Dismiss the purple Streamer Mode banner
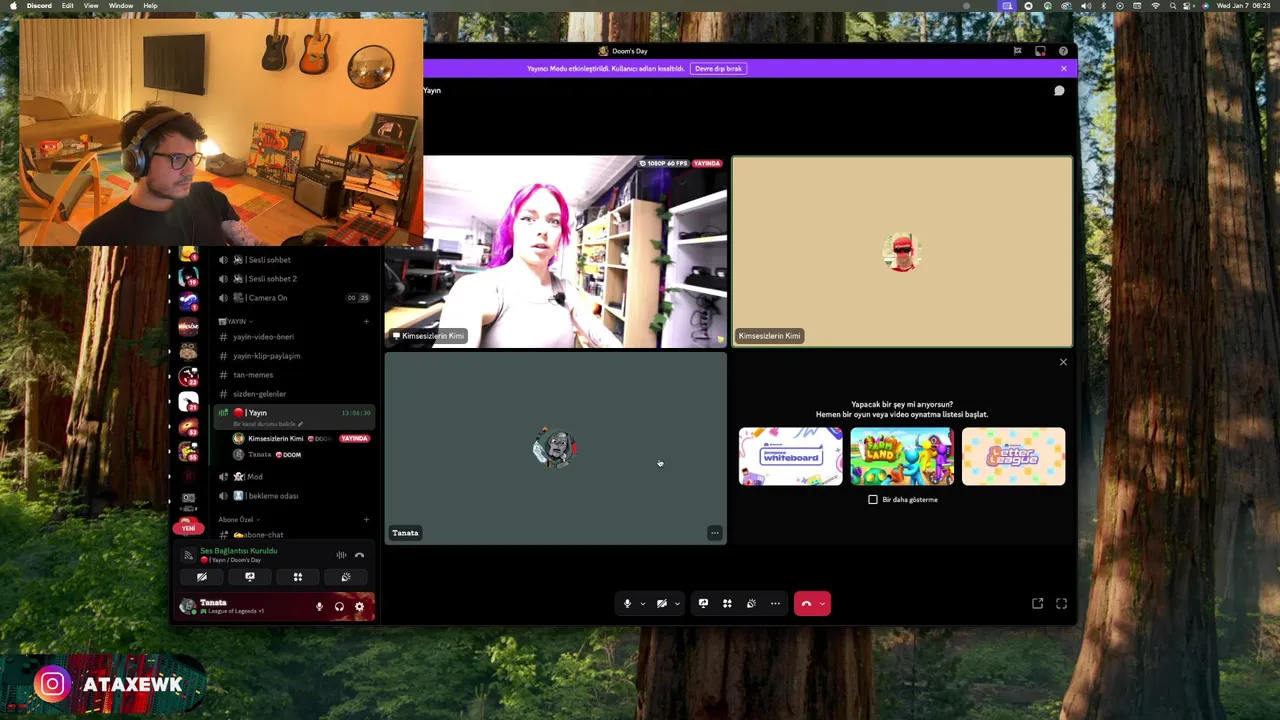 pos(1064,69)
